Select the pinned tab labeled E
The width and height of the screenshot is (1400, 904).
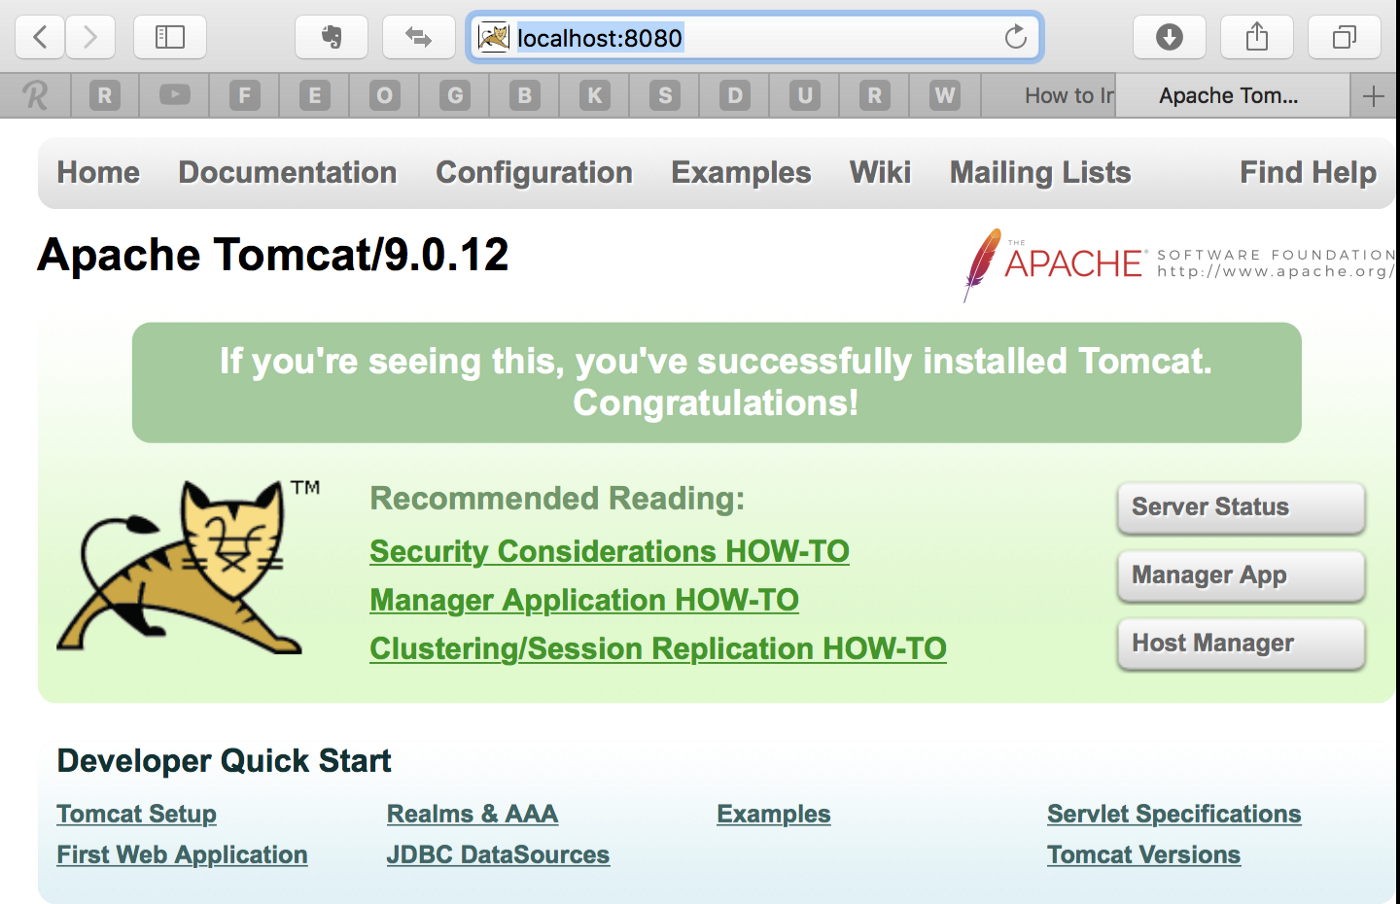coord(315,96)
